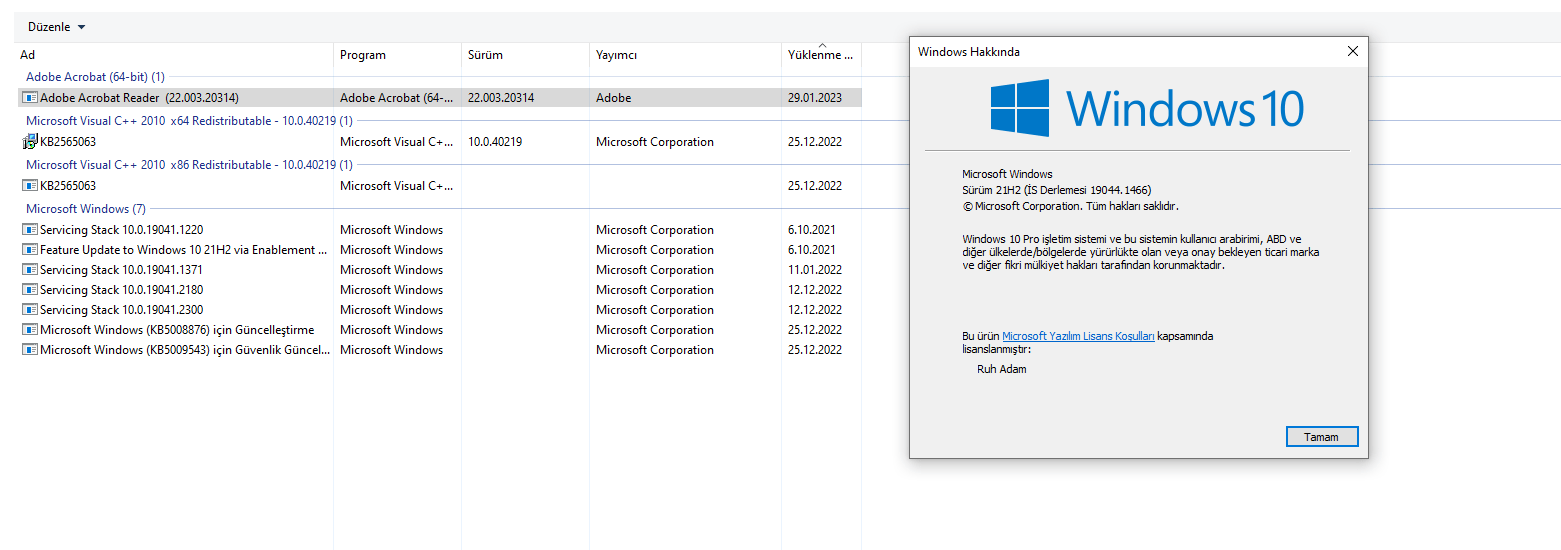Click the KB2565063 icon under x86 group
Screen dimensions: 1561x550
pyautogui.click(x=30, y=186)
